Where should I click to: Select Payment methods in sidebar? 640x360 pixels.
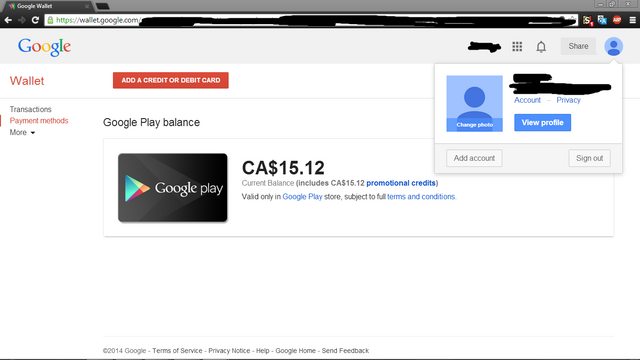click(x=39, y=121)
